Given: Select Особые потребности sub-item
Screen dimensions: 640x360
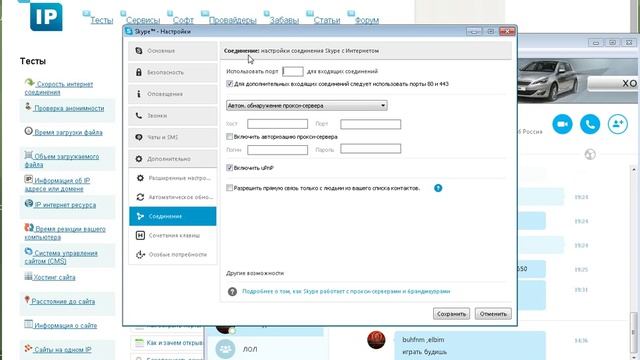Looking at the screenshot, I should pyautogui.click(x=173, y=255).
